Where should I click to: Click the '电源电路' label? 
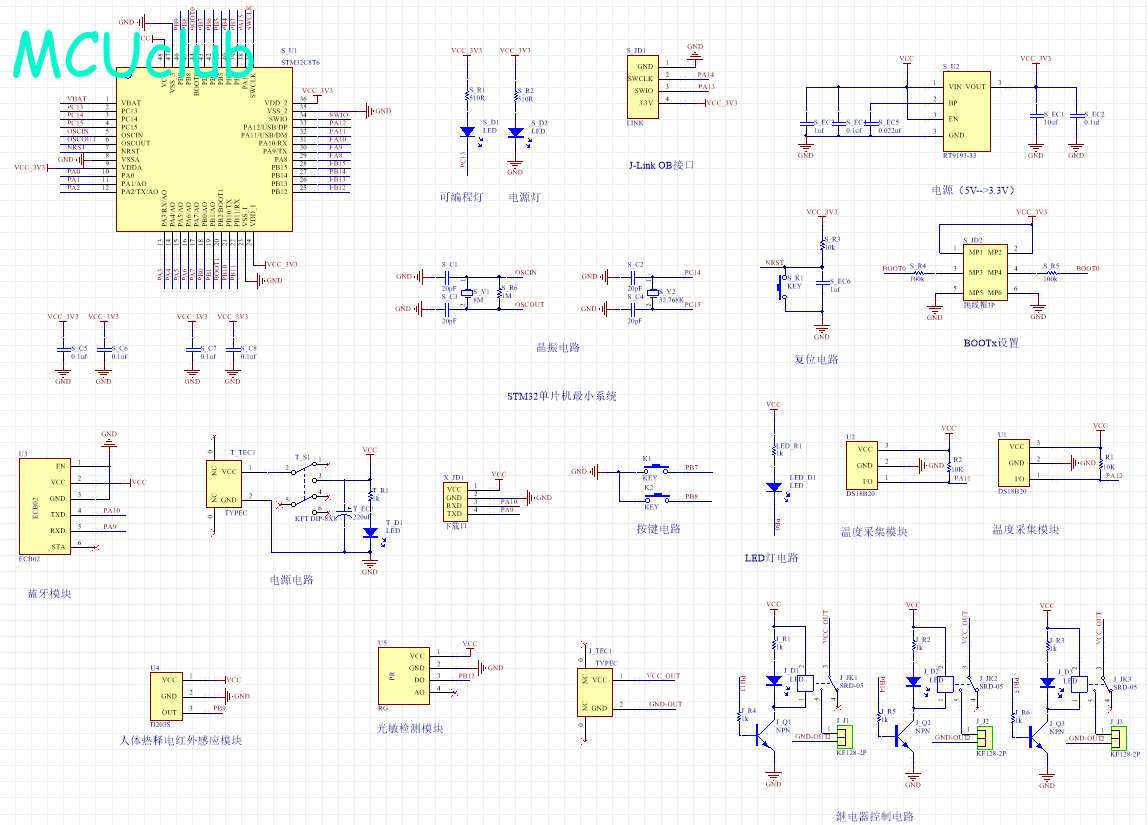tap(291, 580)
